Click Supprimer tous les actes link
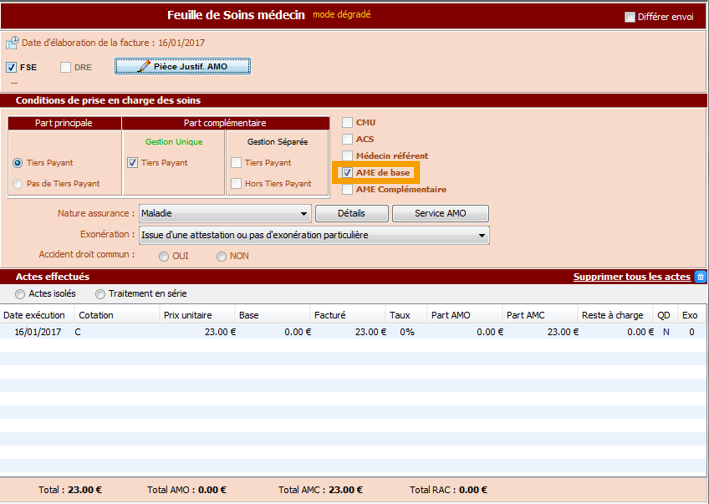The height and width of the screenshot is (504, 709). [631, 277]
